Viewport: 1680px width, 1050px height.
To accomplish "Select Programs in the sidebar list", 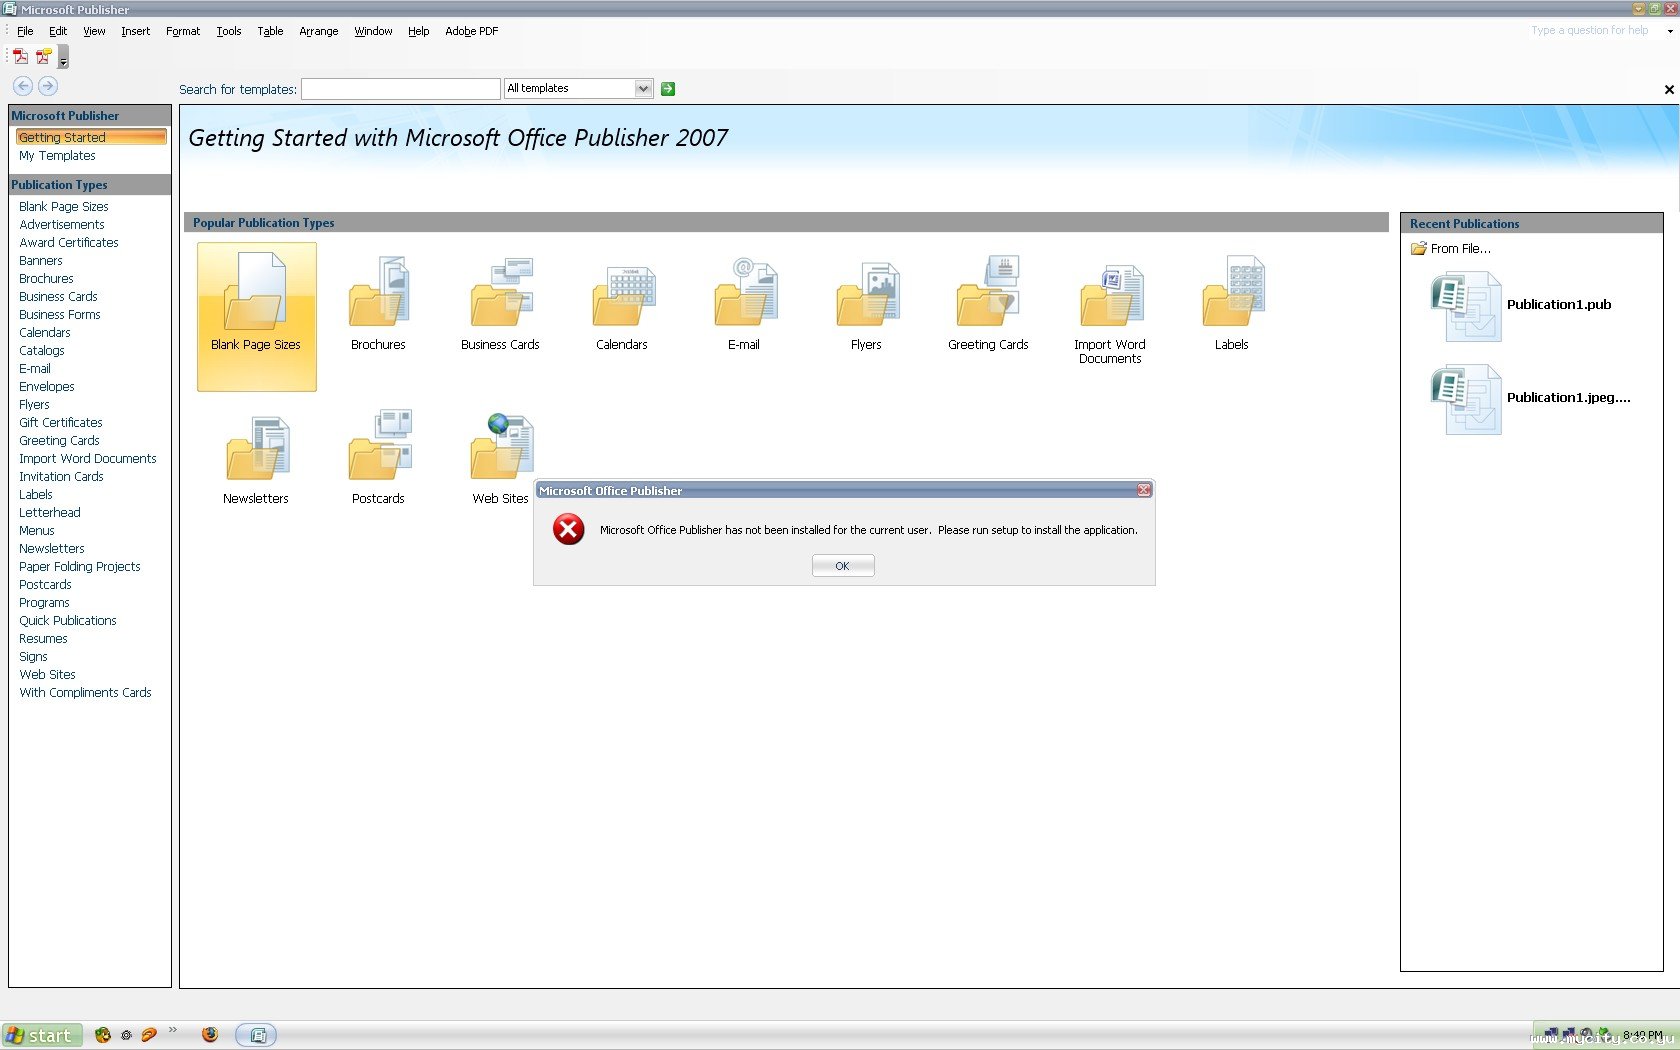I will (x=45, y=603).
